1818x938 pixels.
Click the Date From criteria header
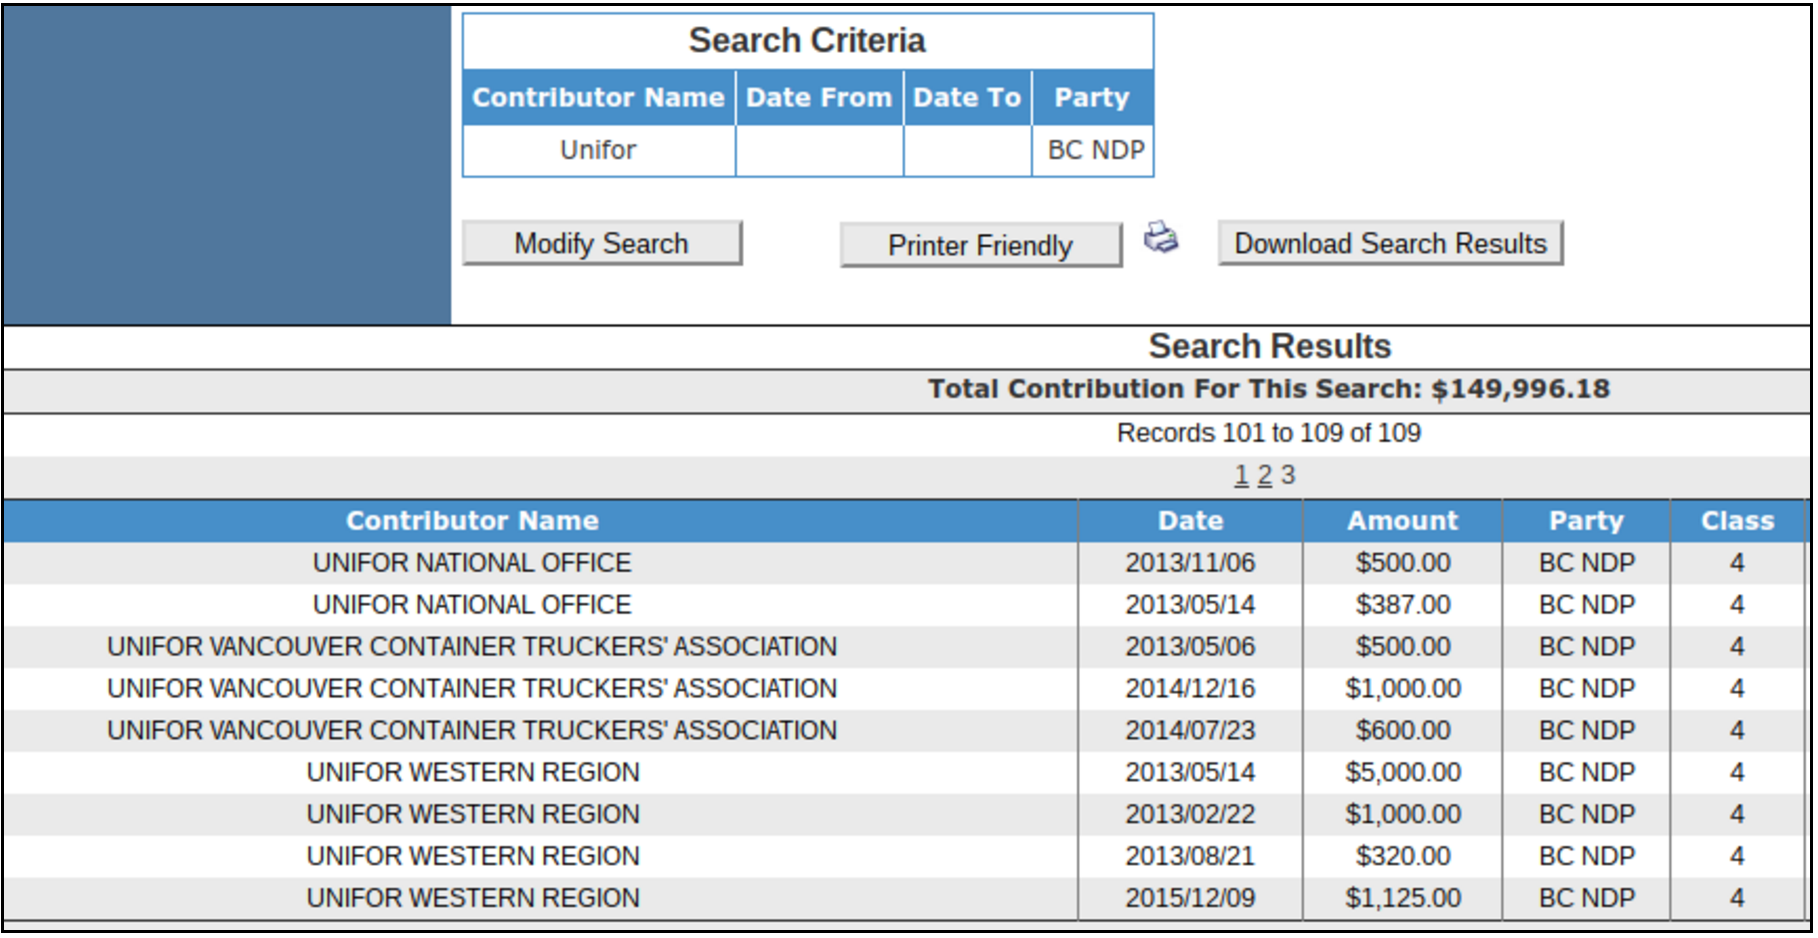[819, 97]
